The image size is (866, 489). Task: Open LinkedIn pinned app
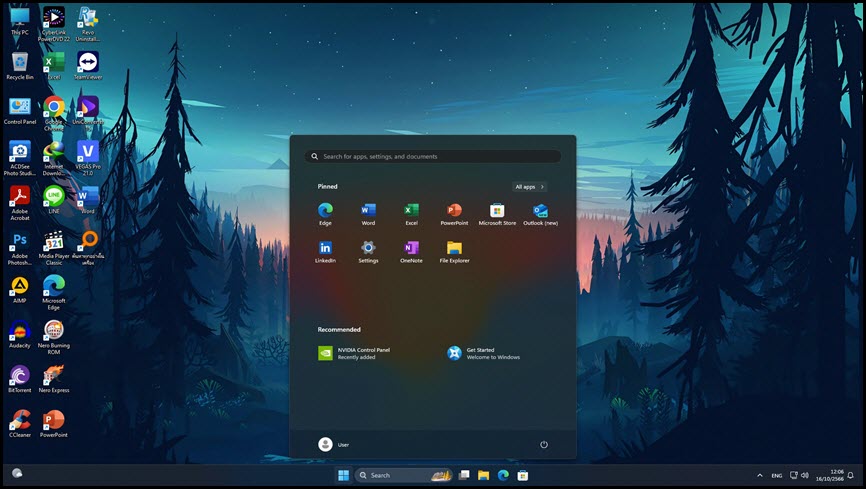point(325,252)
